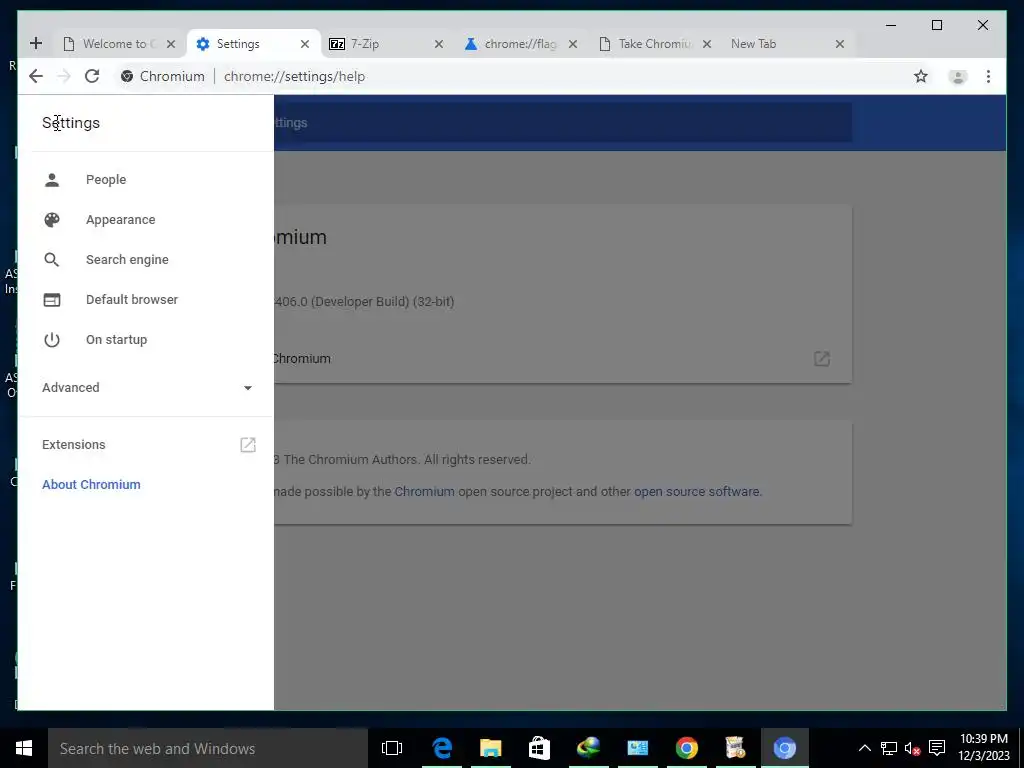Image resolution: width=1024 pixels, height=768 pixels.
Task: Click the palette icon beside Appearance
Action: [52, 219]
